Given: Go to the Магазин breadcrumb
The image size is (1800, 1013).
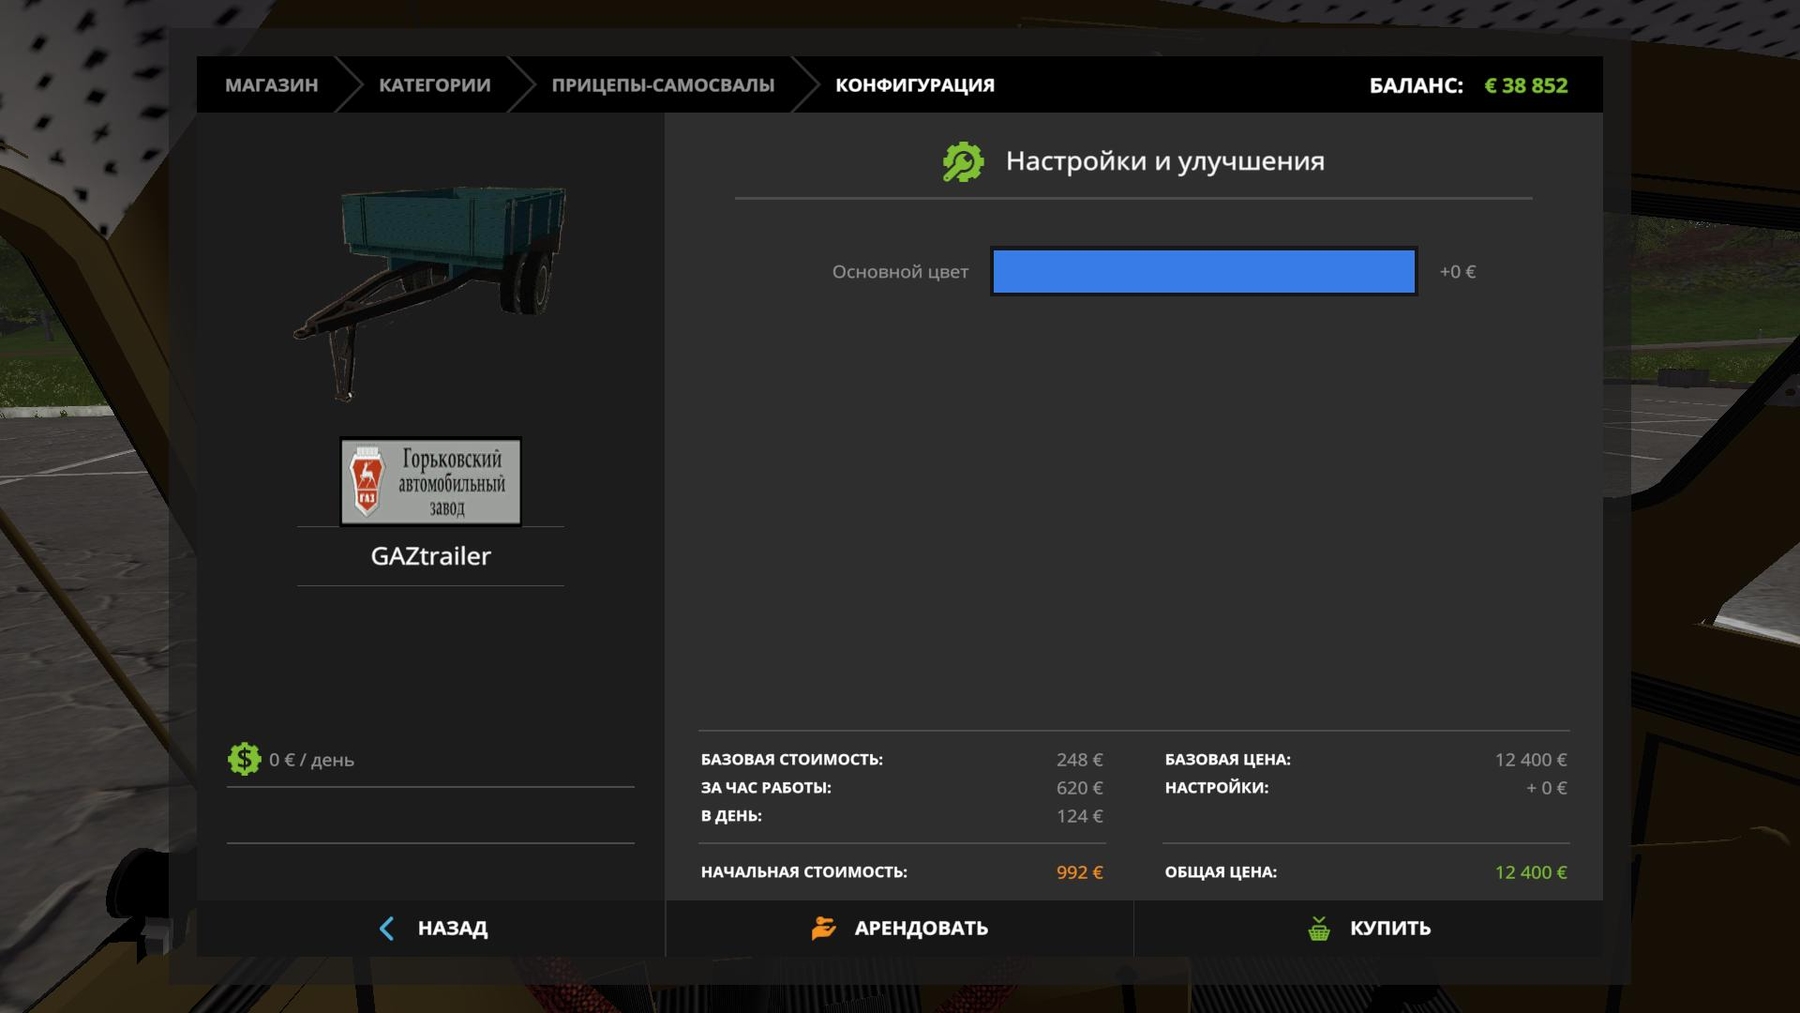Looking at the screenshot, I should point(271,86).
